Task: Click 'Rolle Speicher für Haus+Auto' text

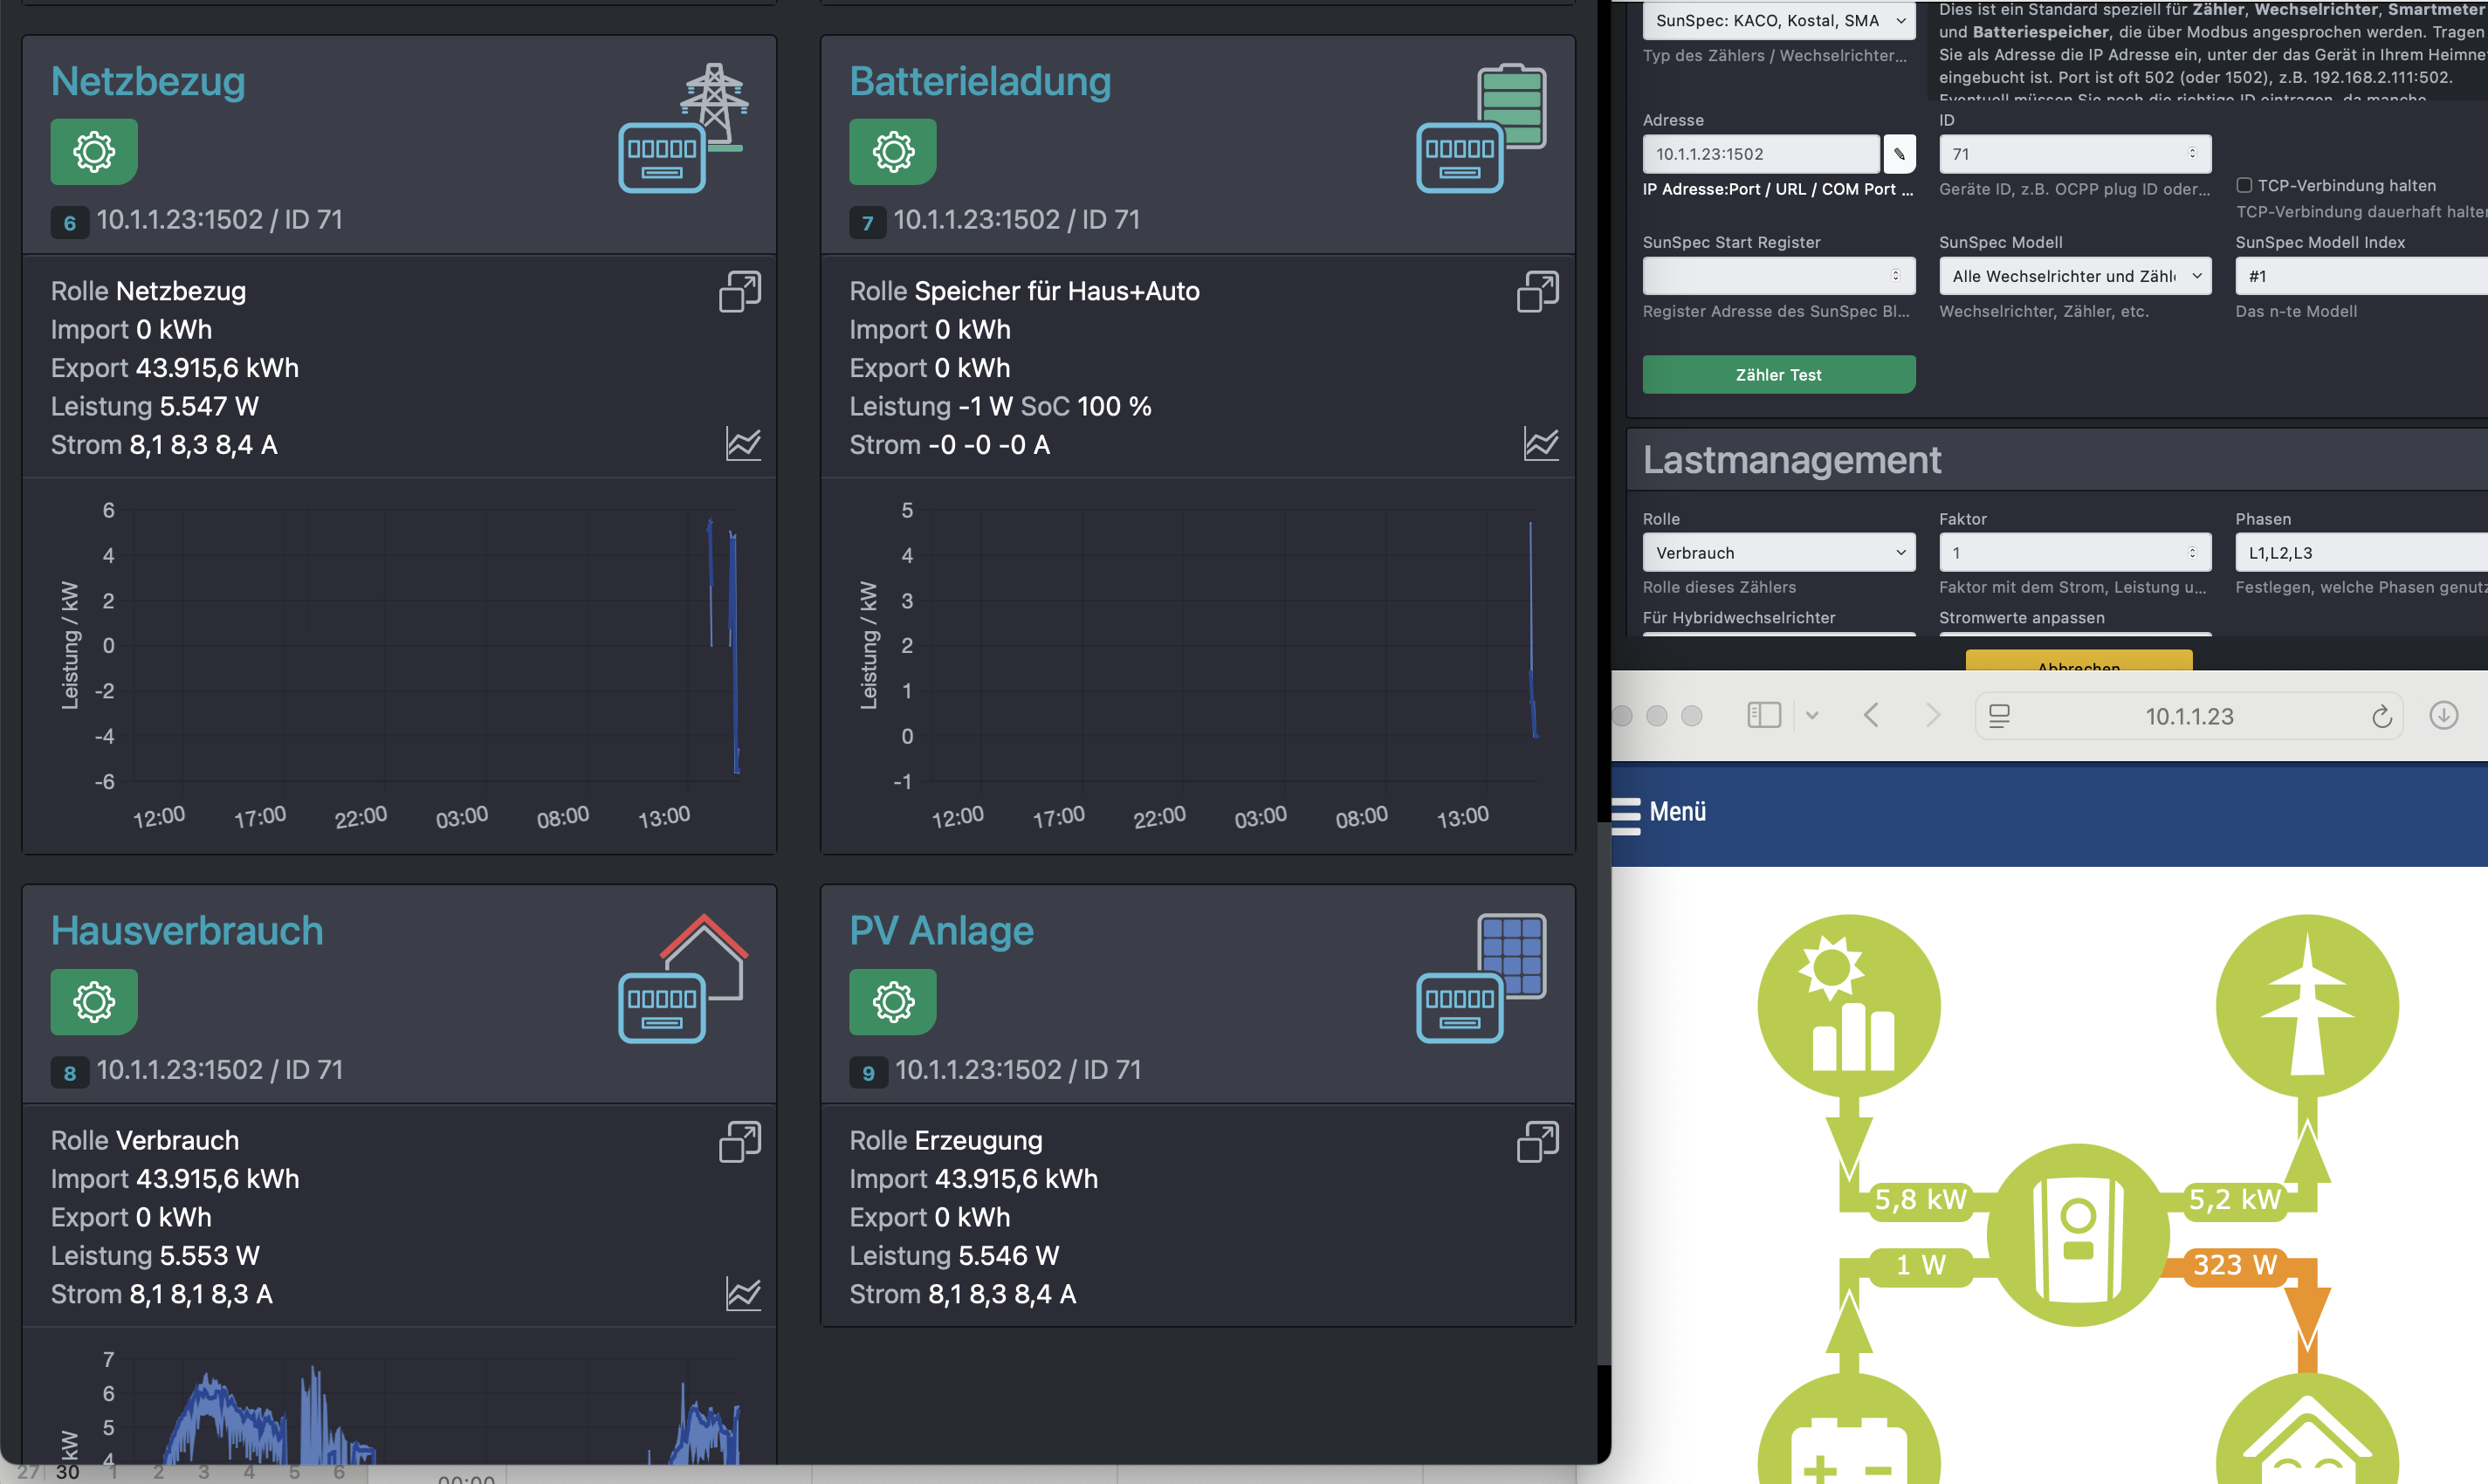Action: point(1024,291)
